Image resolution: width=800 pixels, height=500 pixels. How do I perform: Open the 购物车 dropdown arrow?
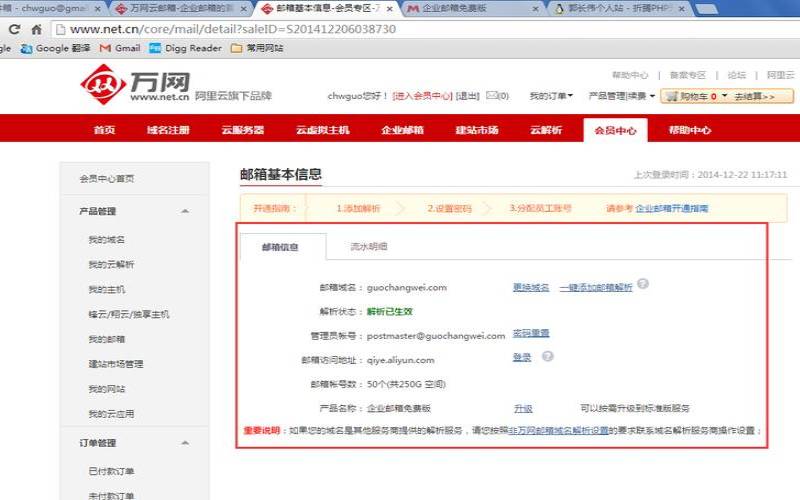(x=724, y=95)
